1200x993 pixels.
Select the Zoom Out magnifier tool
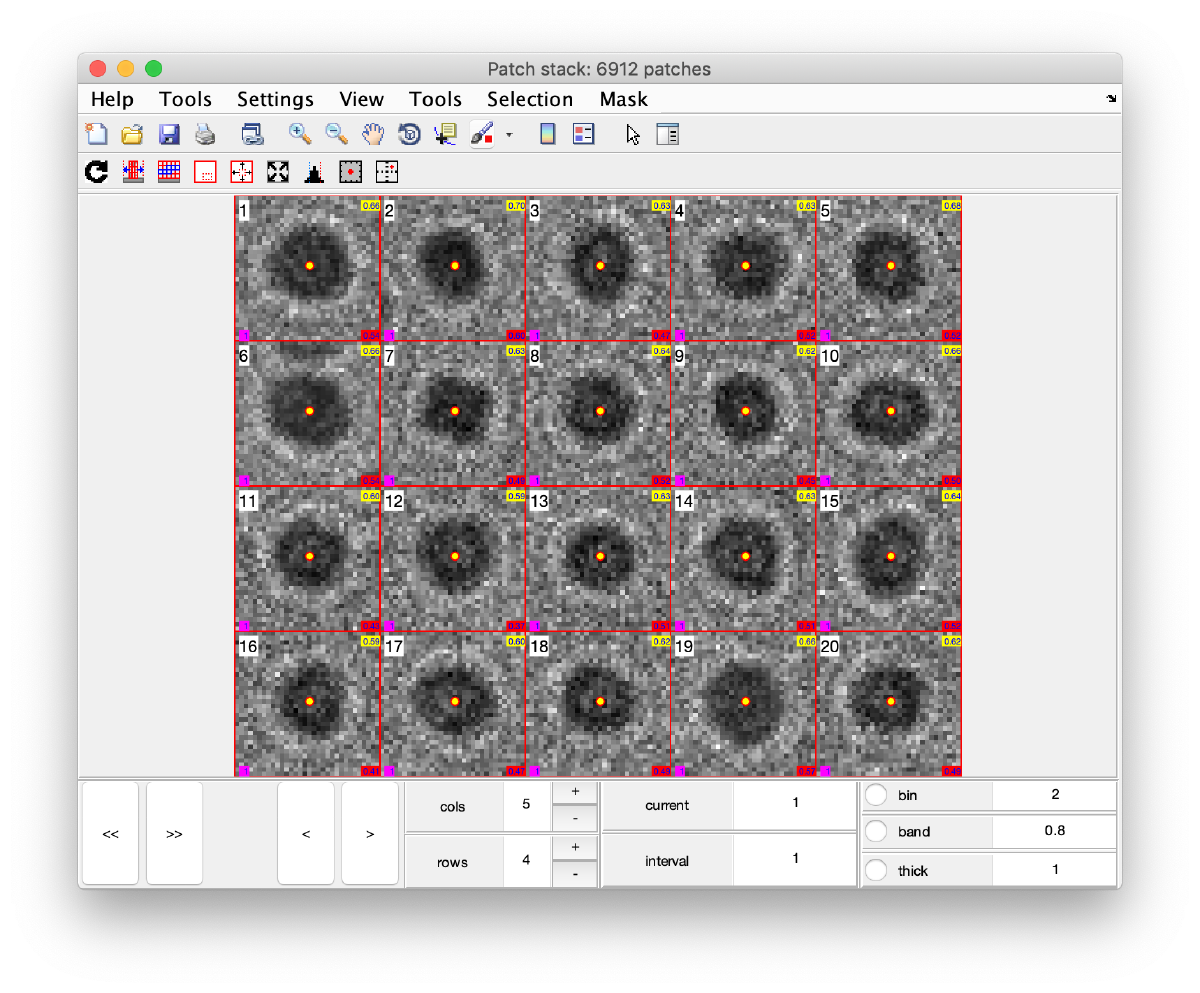(x=336, y=134)
